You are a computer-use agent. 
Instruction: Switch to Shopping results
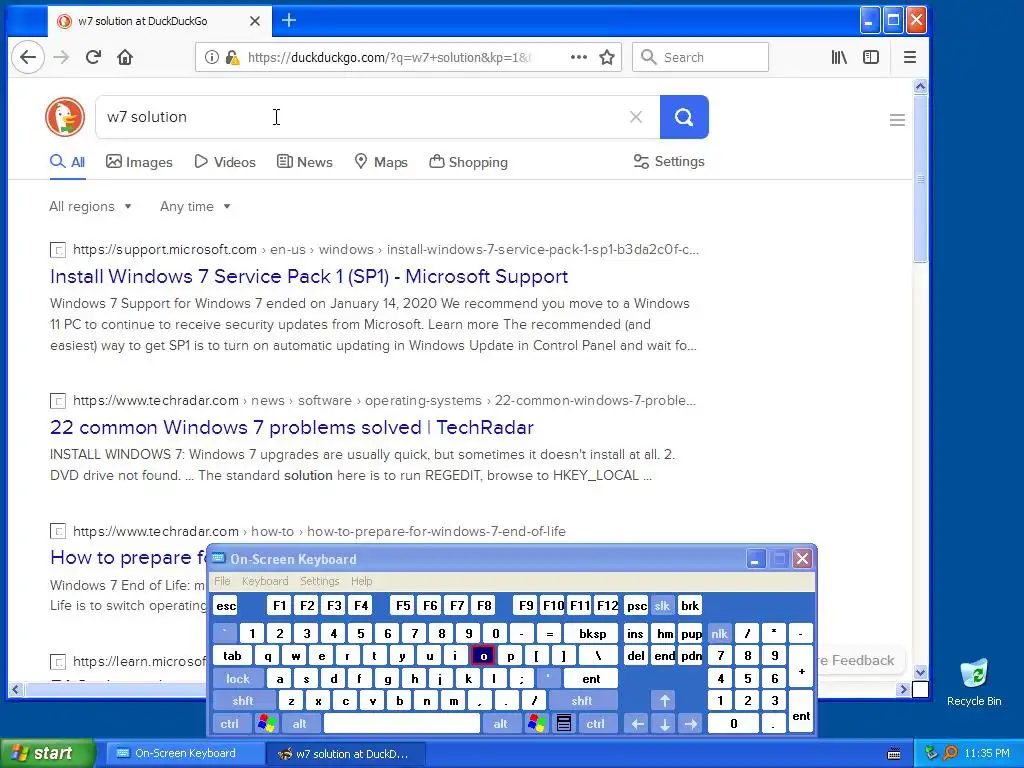tap(468, 162)
